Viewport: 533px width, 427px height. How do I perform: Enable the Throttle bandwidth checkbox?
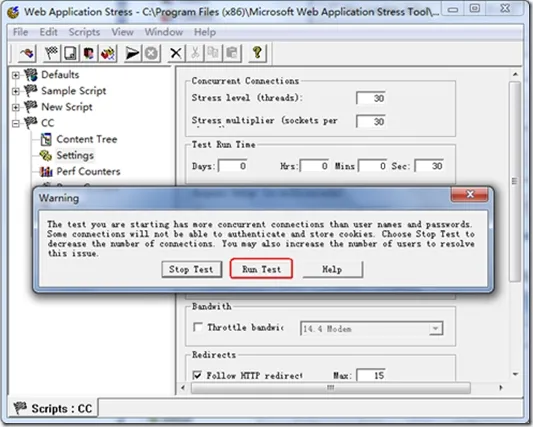coord(197,327)
